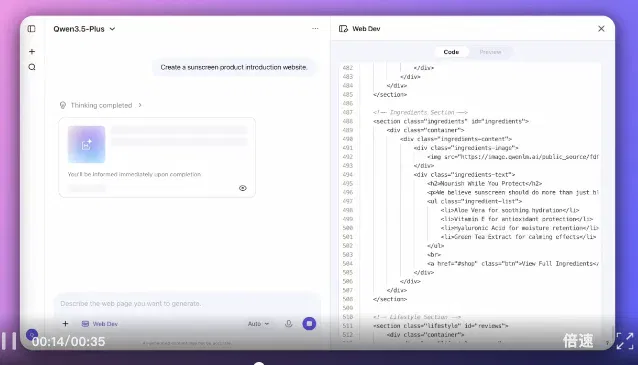Click the microphone voice input icon
Viewport: 638px width, 365px height.
point(288,324)
